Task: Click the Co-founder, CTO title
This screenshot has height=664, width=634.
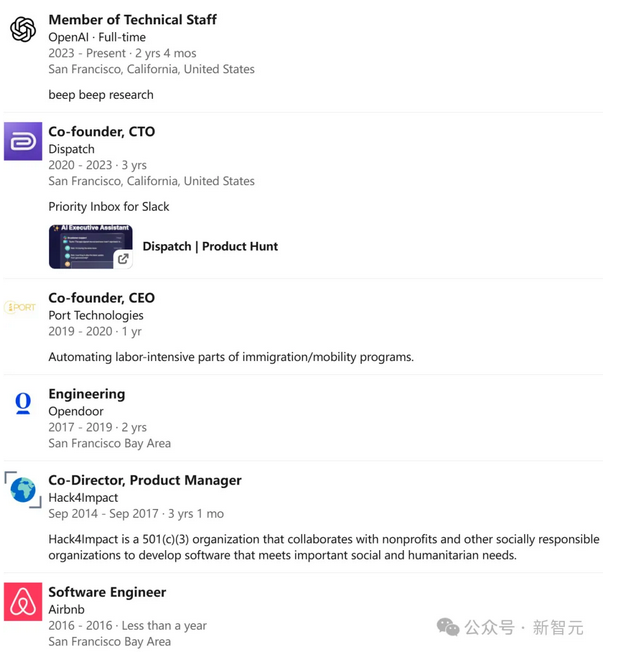Action: pos(102,132)
